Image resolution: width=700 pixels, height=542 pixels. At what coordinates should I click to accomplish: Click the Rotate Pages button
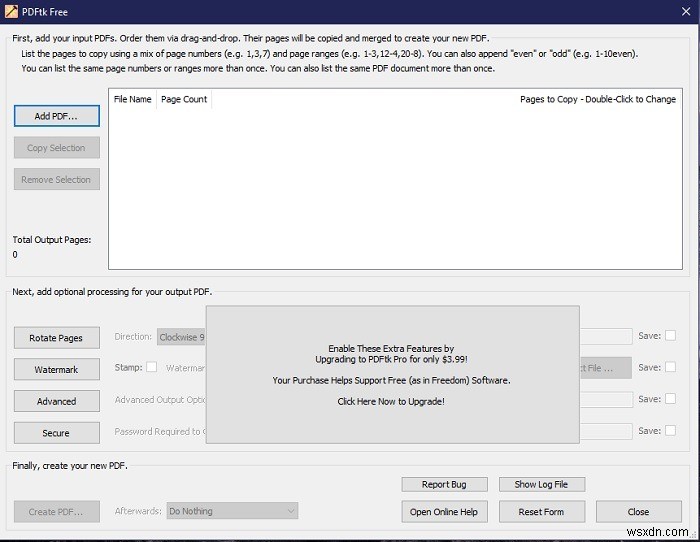pyautogui.click(x=56, y=338)
